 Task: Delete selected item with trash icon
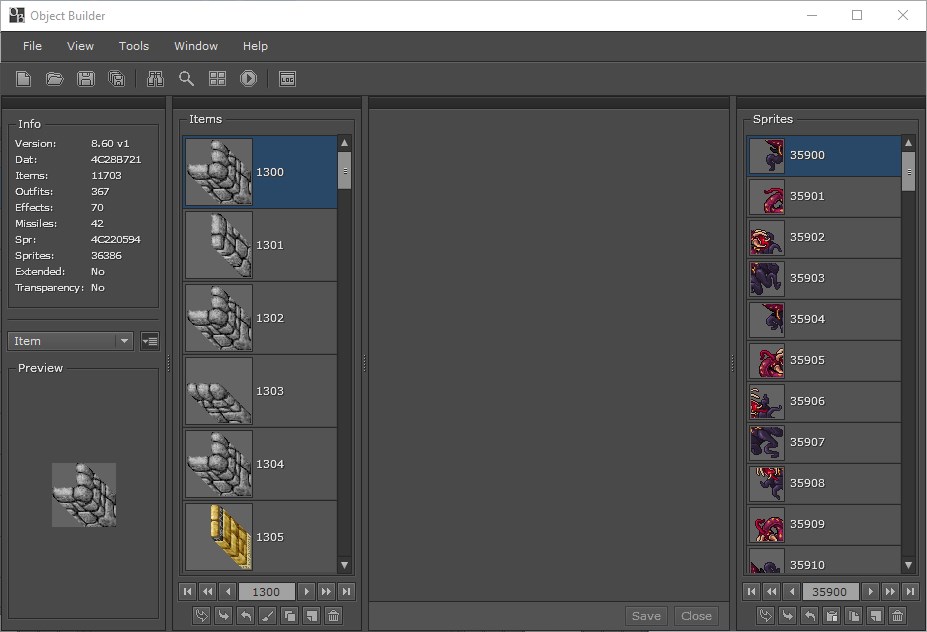tap(333, 616)
